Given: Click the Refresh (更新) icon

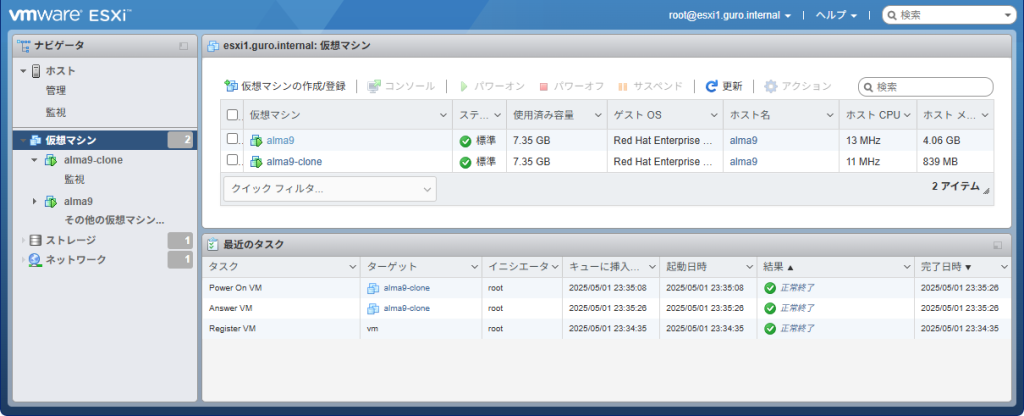Looking at the screenshot, I should [x=712, y=86].
